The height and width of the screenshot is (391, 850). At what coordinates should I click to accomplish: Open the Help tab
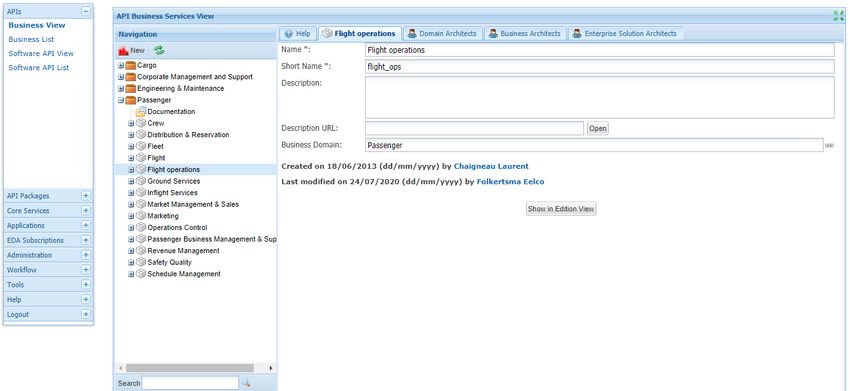pyautogui.click(x=297, y=34)
